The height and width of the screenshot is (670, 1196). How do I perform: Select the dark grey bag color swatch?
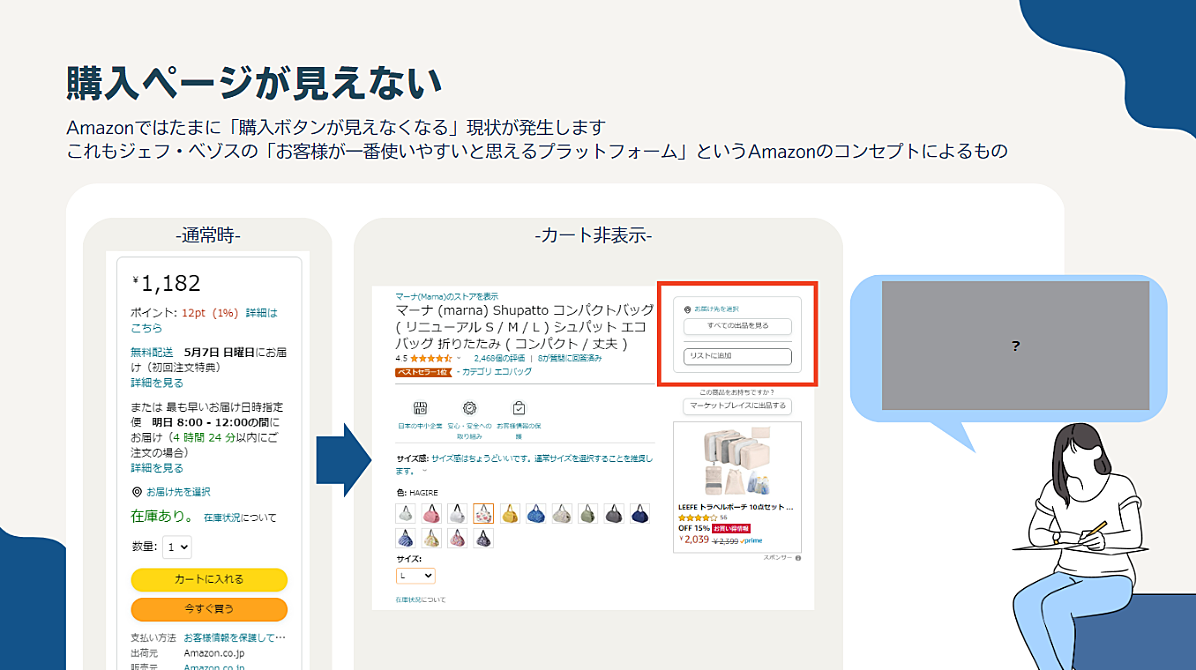pyautogui.click(x=613, y=514)
